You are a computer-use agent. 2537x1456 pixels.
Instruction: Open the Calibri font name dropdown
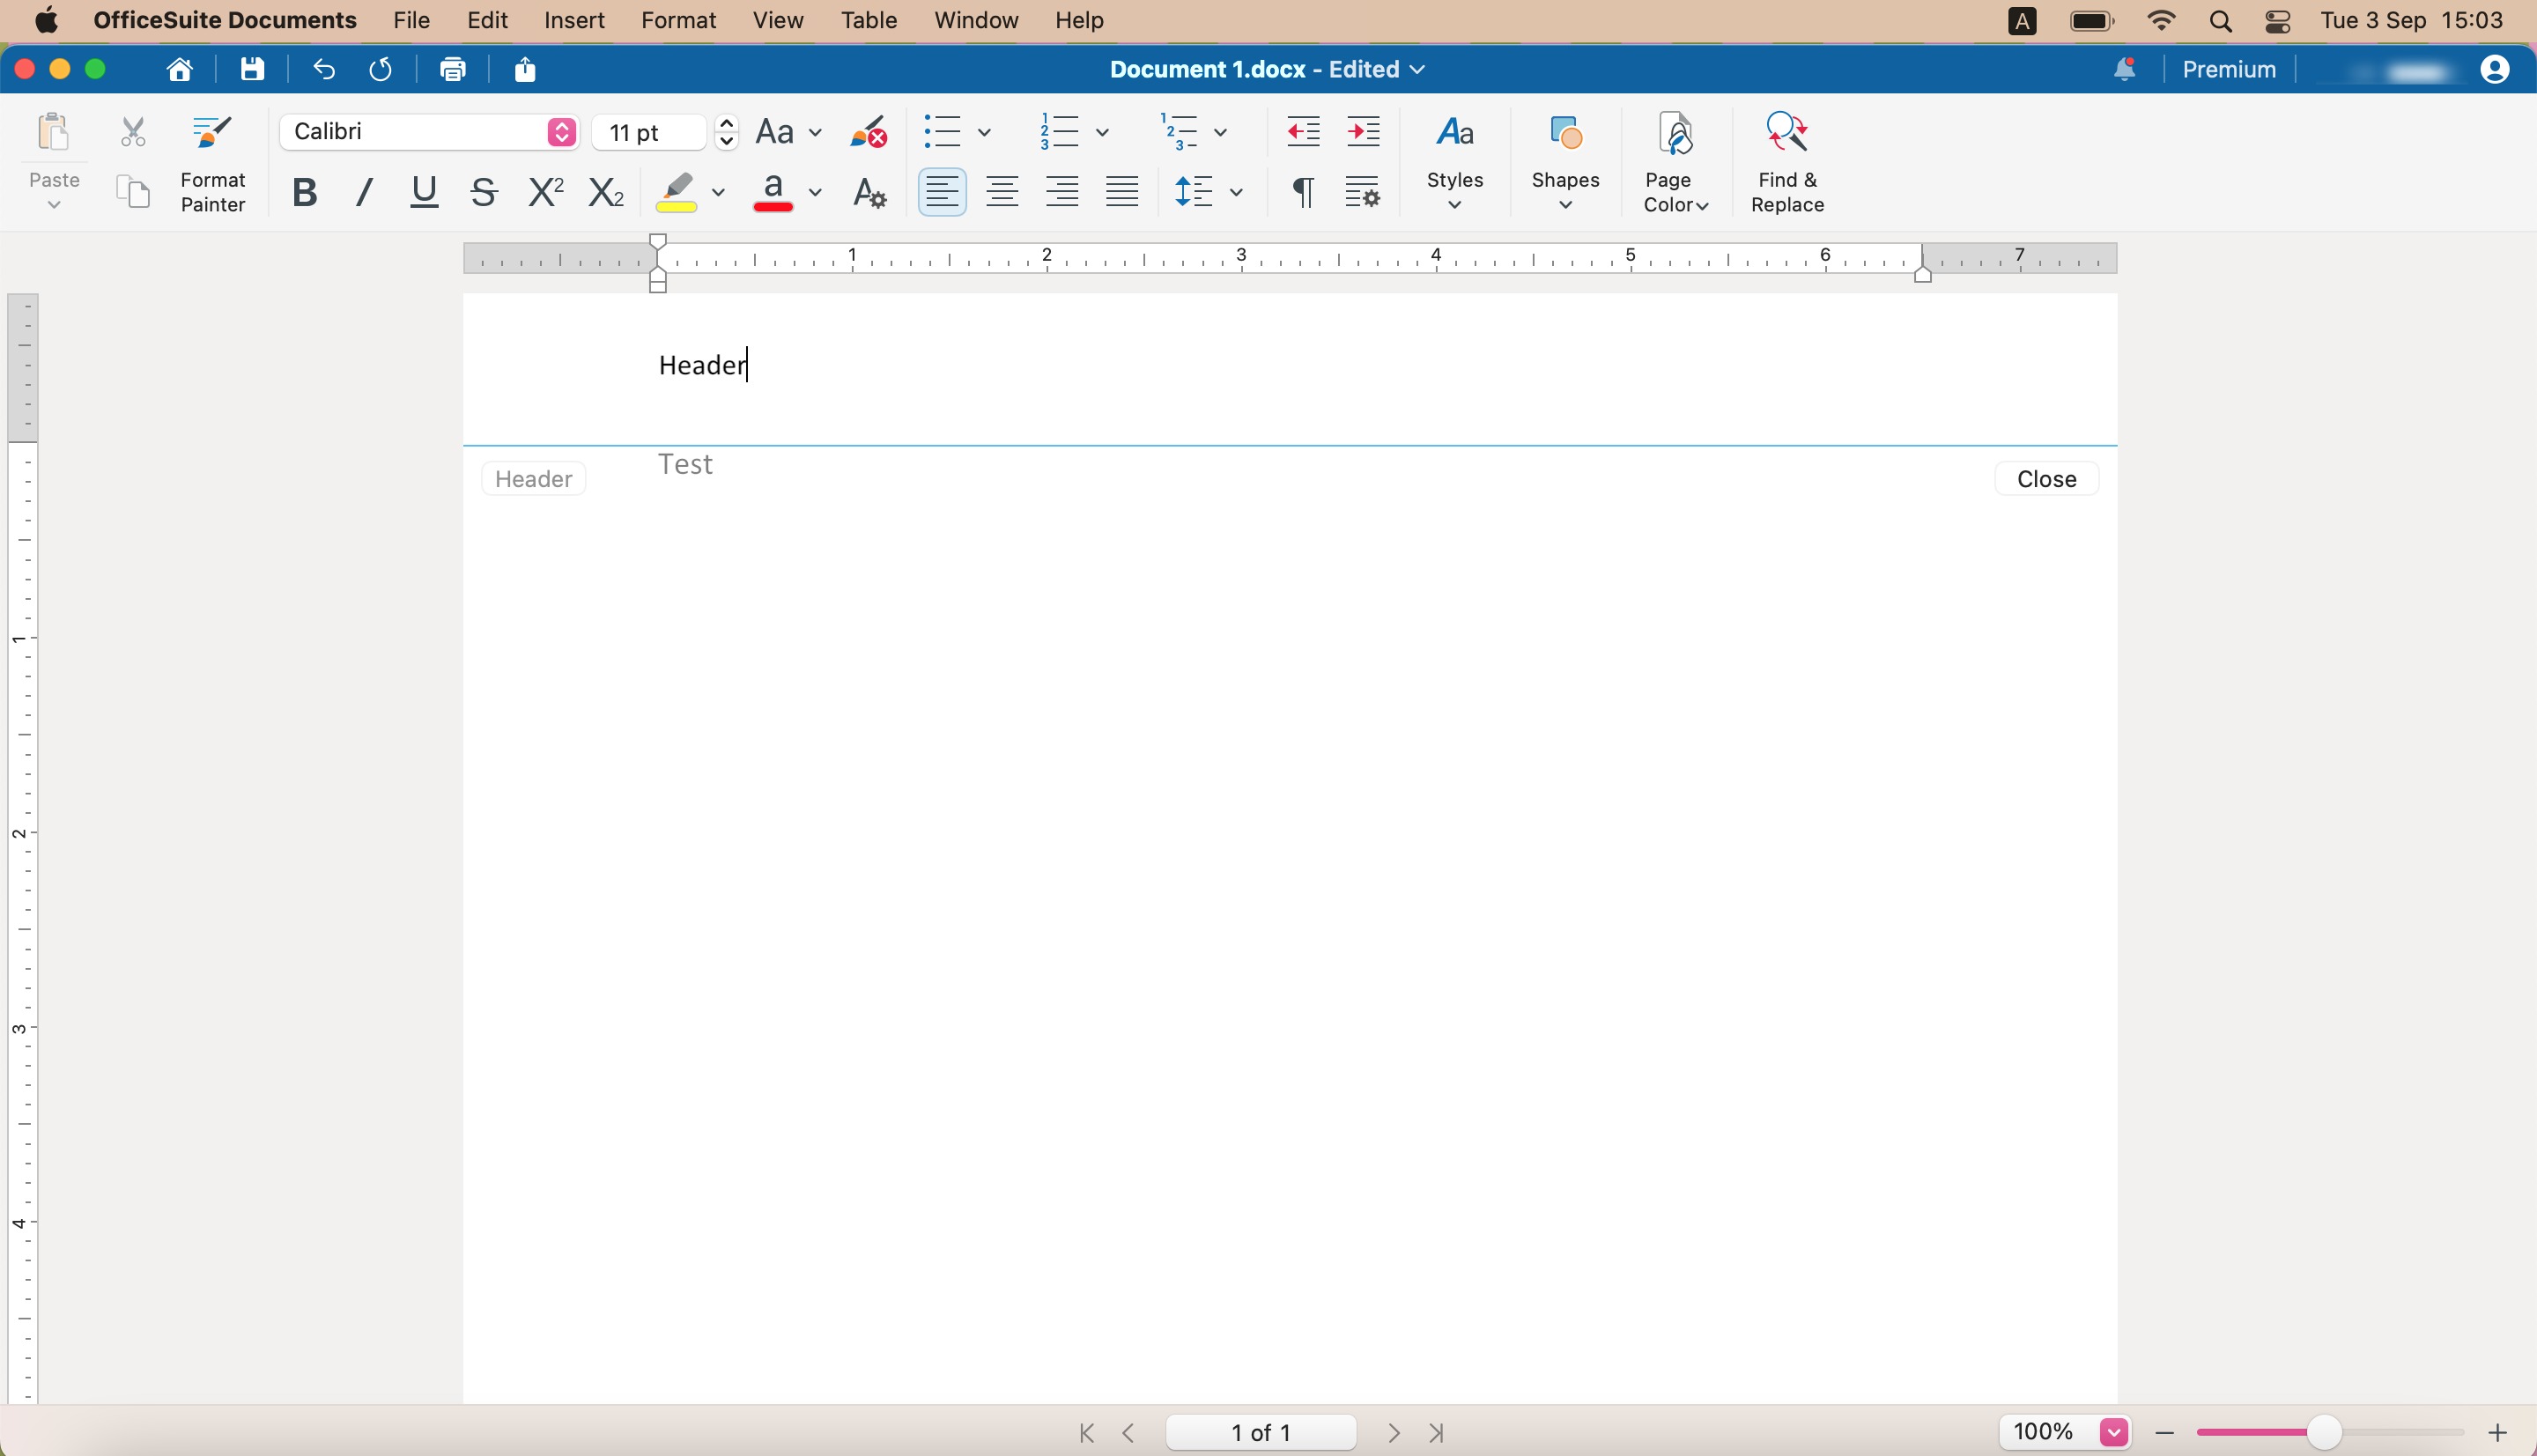pyautogui.click(x=562, y=132)
